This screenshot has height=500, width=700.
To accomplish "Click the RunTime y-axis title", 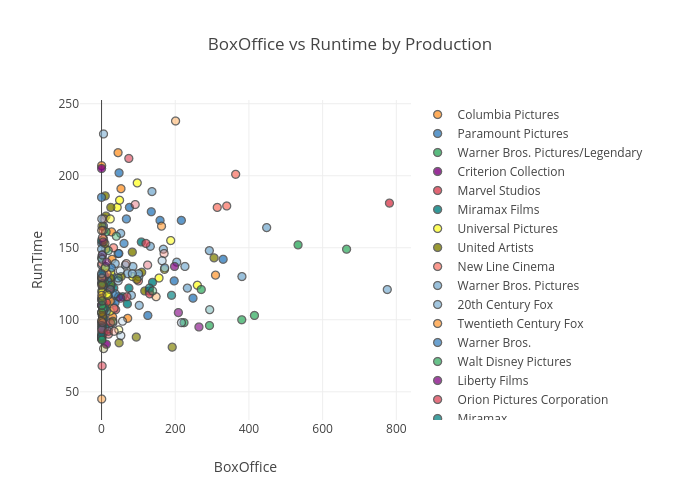I will coord(38,259).
